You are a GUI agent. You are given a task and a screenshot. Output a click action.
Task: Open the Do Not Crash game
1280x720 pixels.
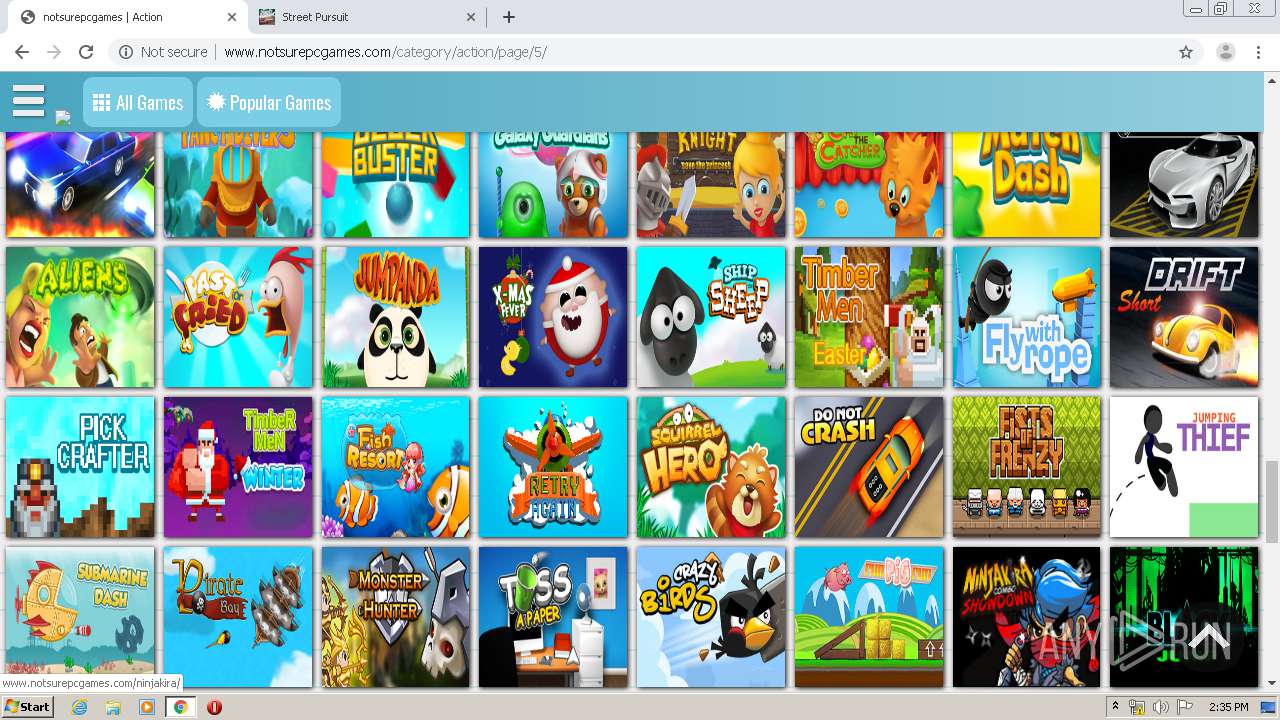coord(869,467)
